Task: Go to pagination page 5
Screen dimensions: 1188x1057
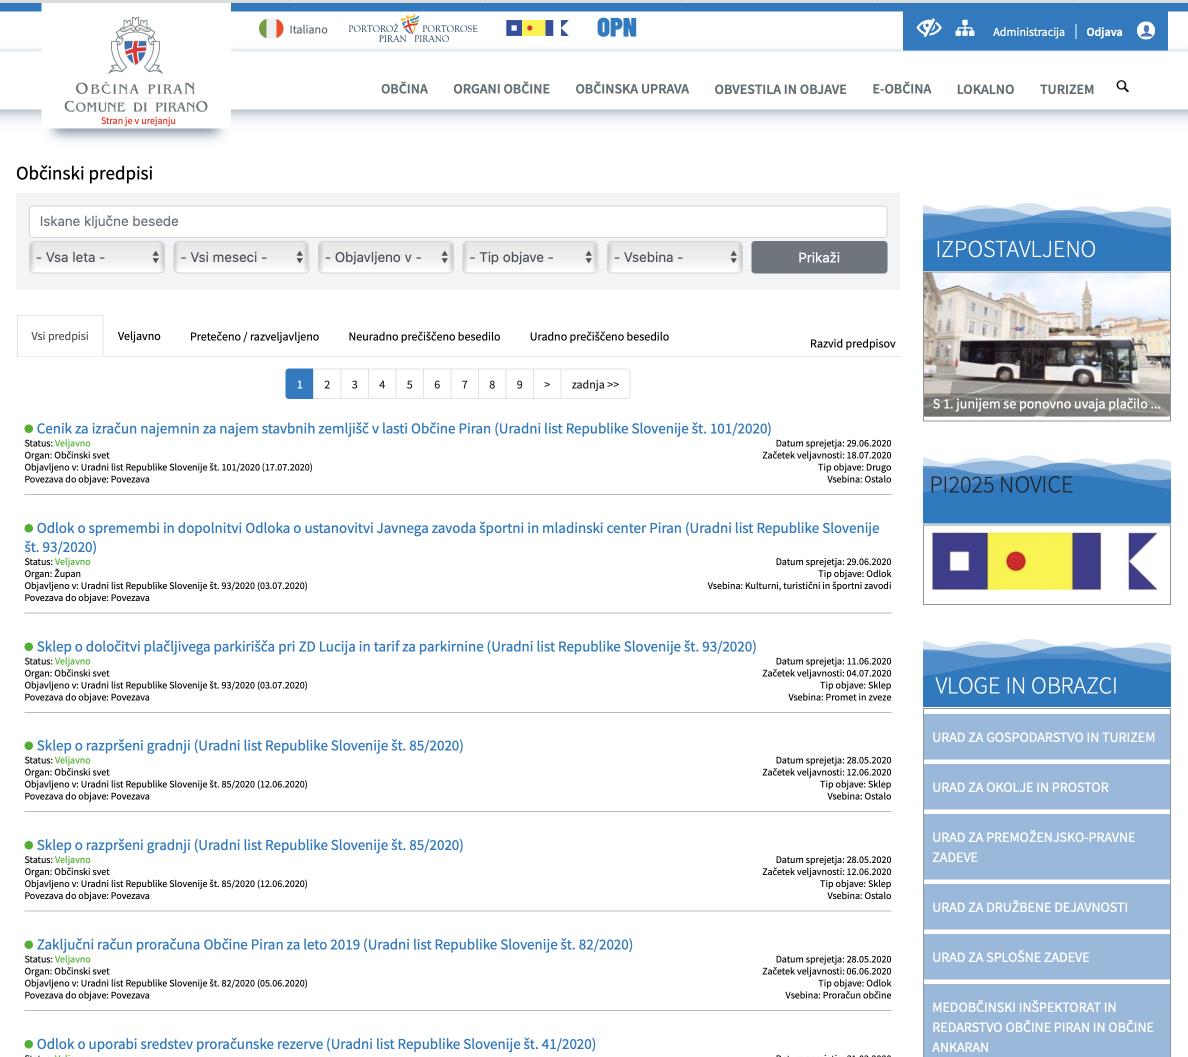Action: (x=409, y=384)
